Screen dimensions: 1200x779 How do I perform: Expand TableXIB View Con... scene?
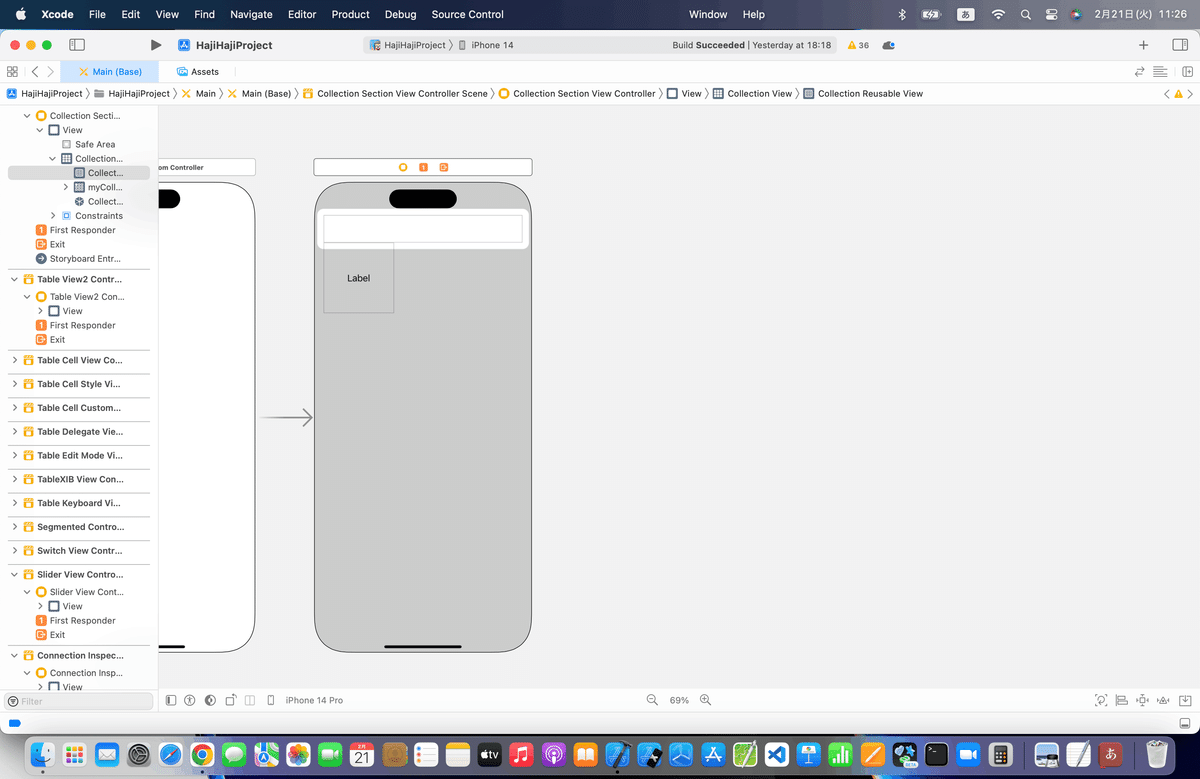[14, 479]
